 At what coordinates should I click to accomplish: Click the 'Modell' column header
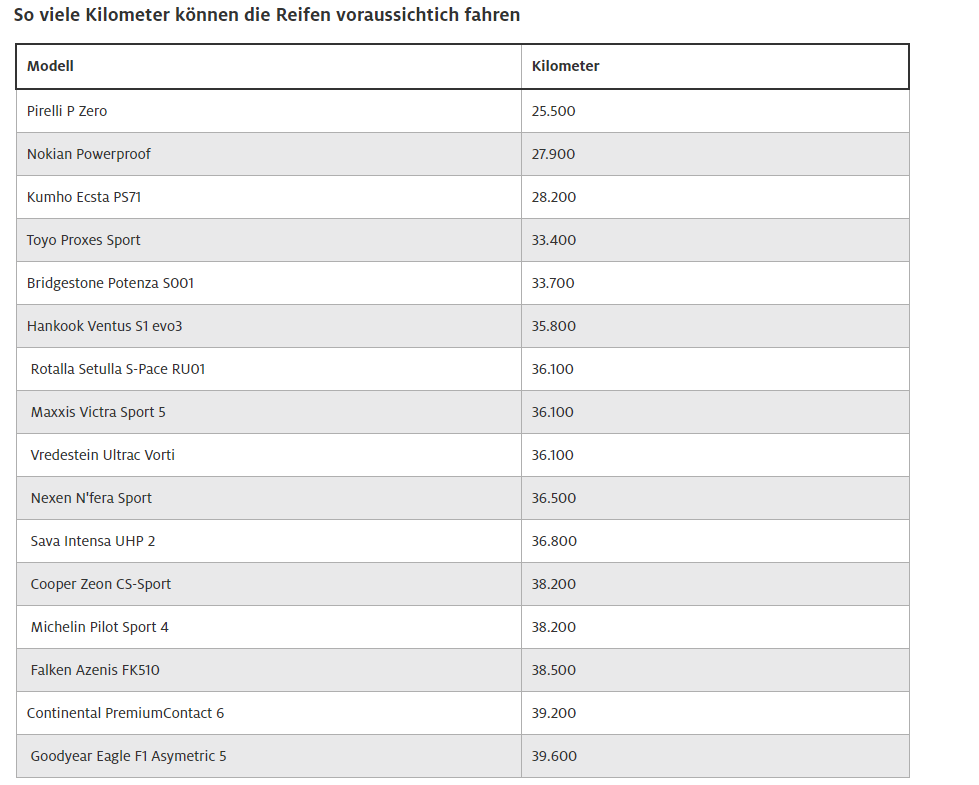click(50, 66)
